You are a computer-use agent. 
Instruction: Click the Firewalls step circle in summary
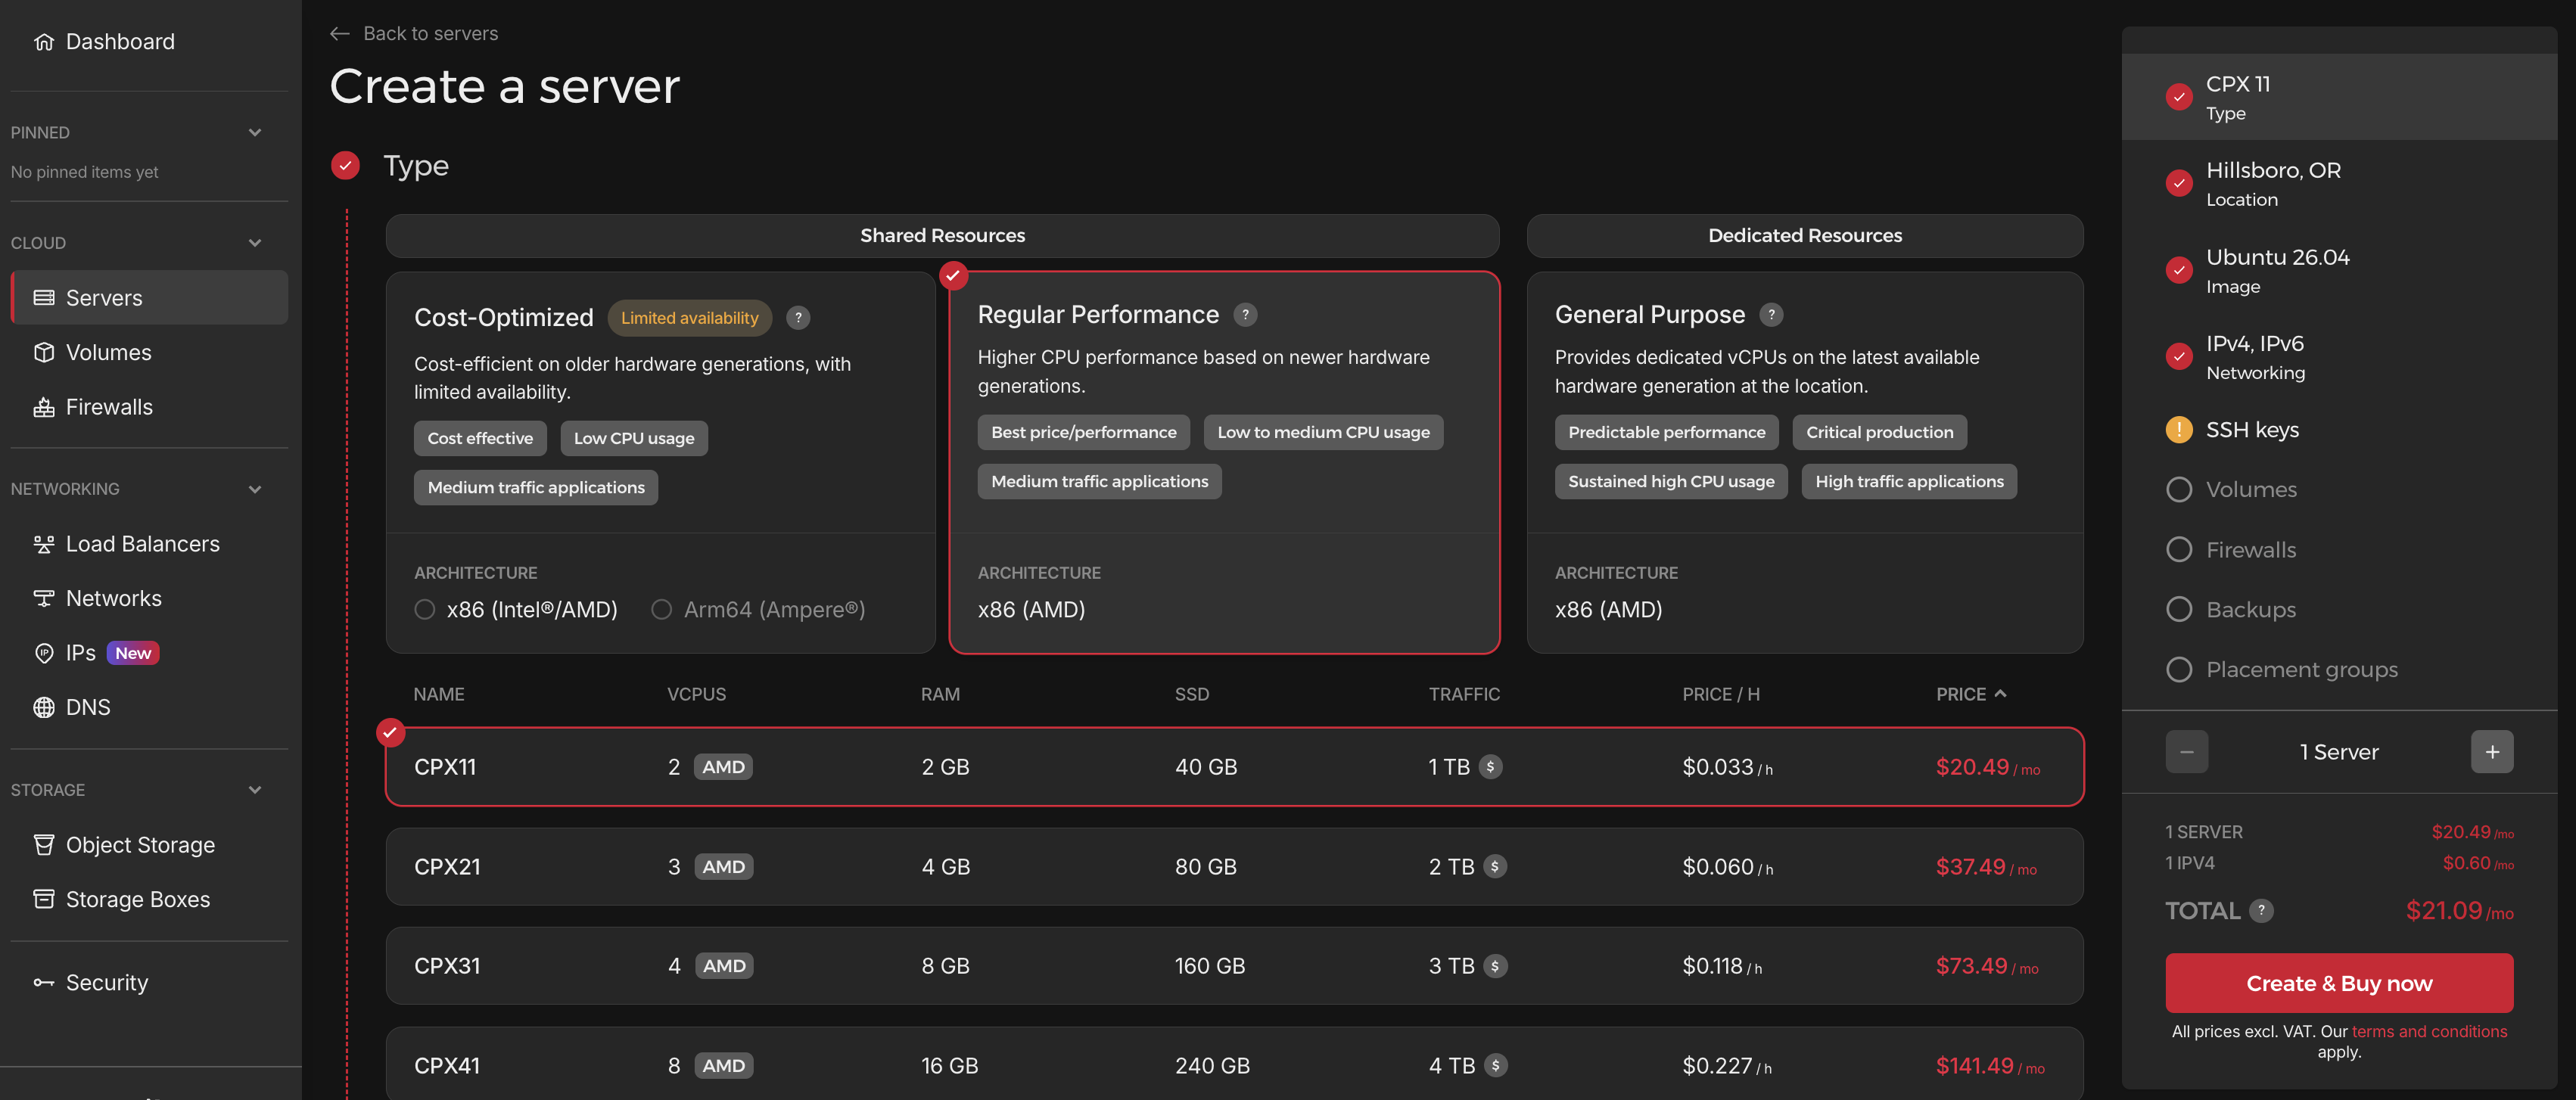pyautogui.click(x=2179, y=550)
